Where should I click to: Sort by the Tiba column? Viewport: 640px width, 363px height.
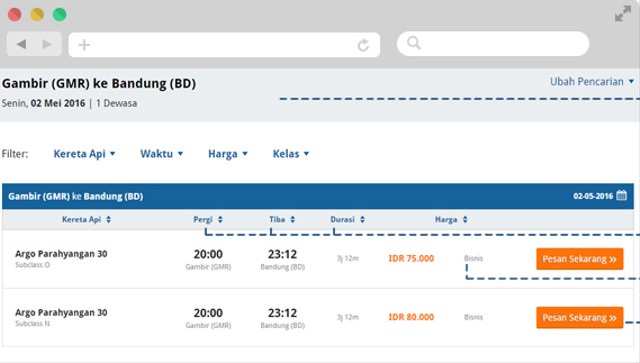coord(282,220)
